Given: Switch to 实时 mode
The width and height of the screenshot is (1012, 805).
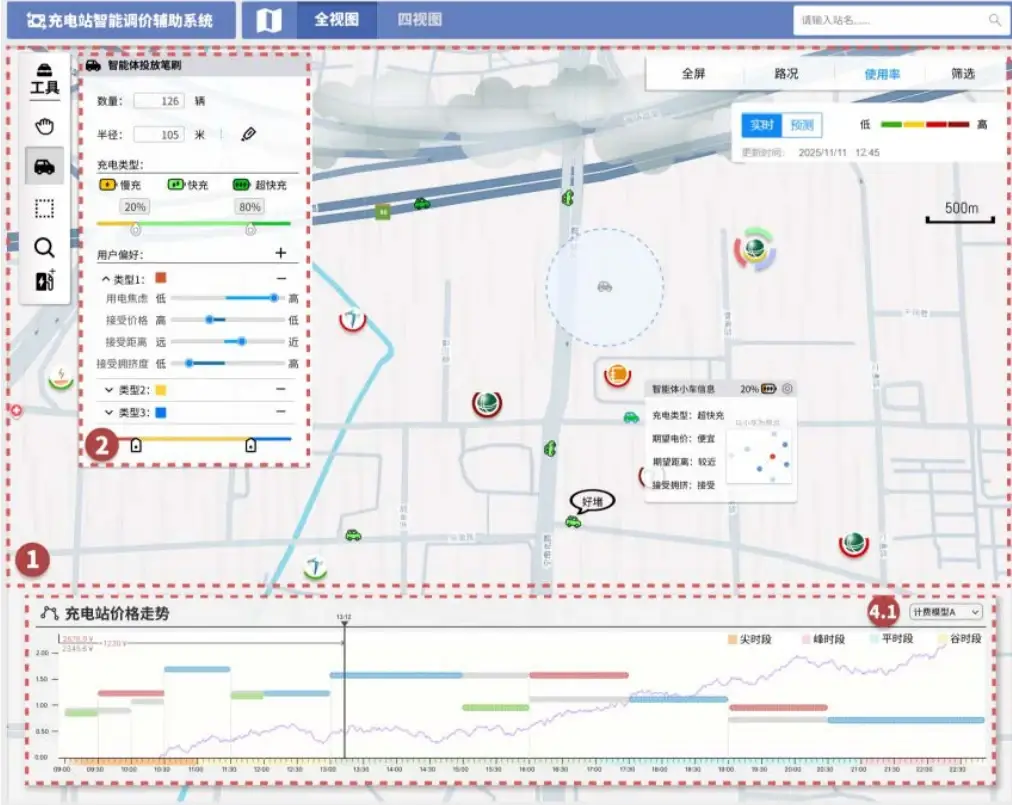Looking at the screenshot, I should pos(762,125).
